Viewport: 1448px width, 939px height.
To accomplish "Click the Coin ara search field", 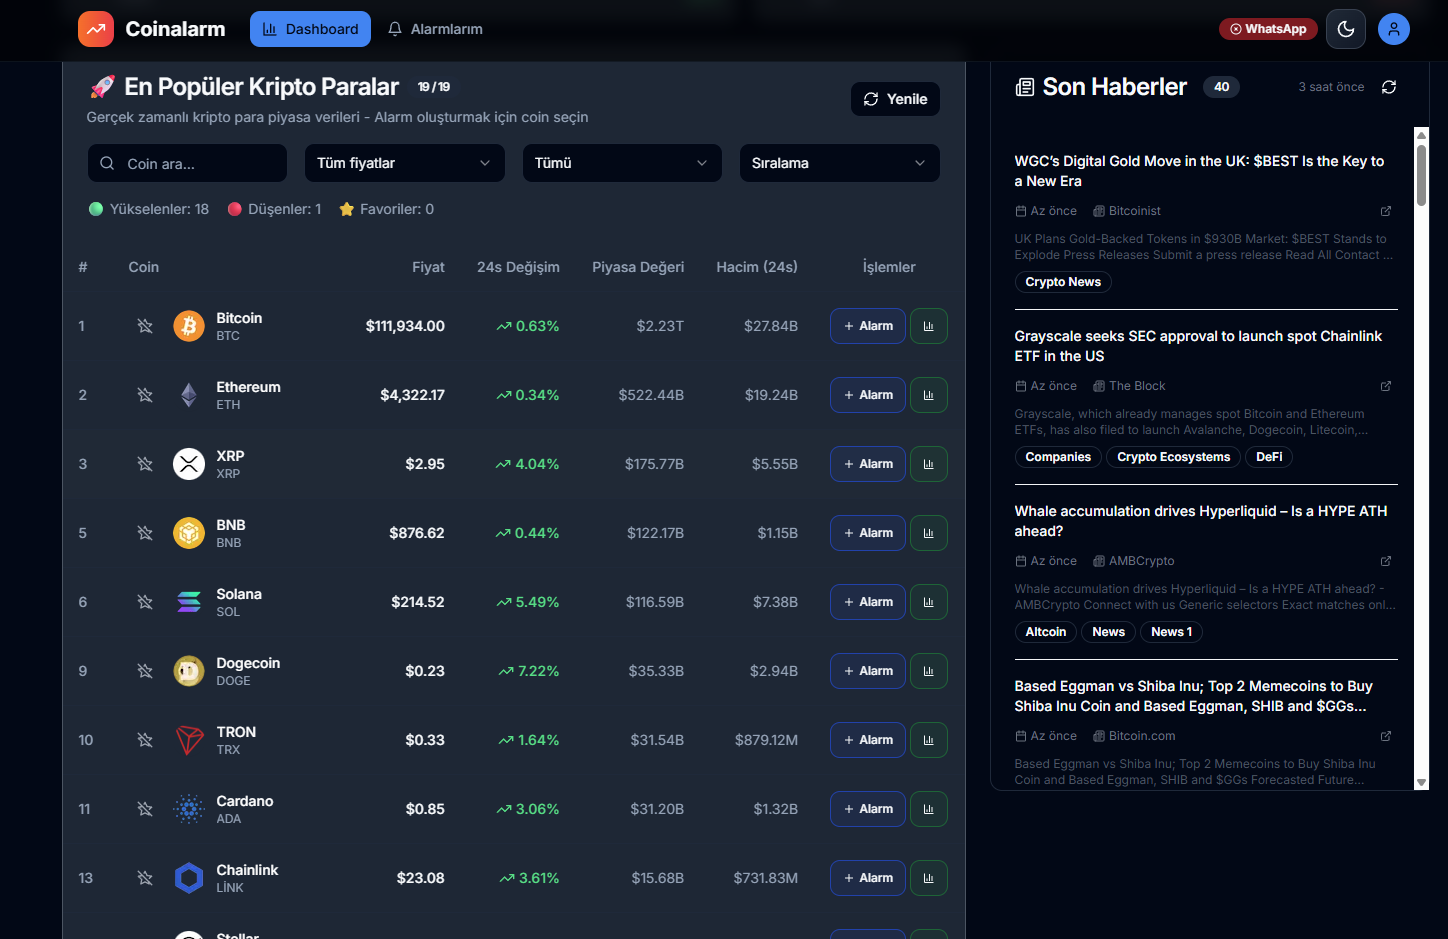I will pyautogui.click(x=187, y=163).
